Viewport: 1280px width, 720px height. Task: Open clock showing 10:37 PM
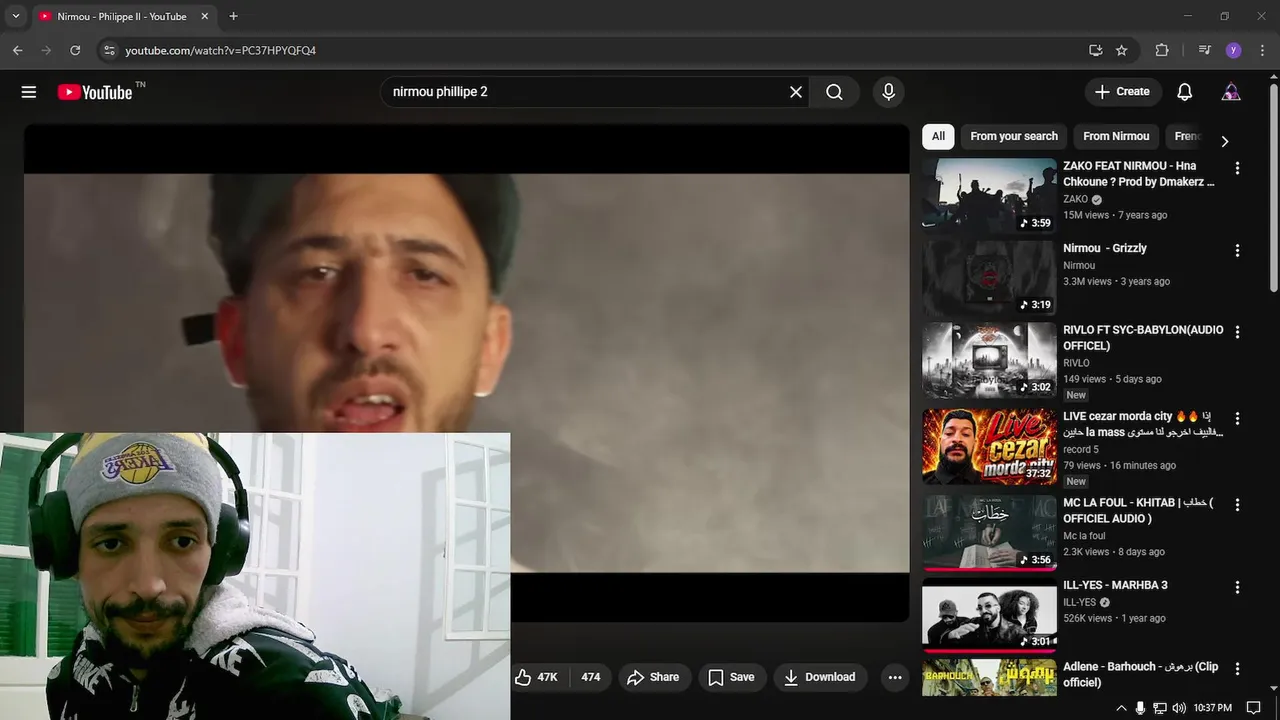coord(1212,708)
